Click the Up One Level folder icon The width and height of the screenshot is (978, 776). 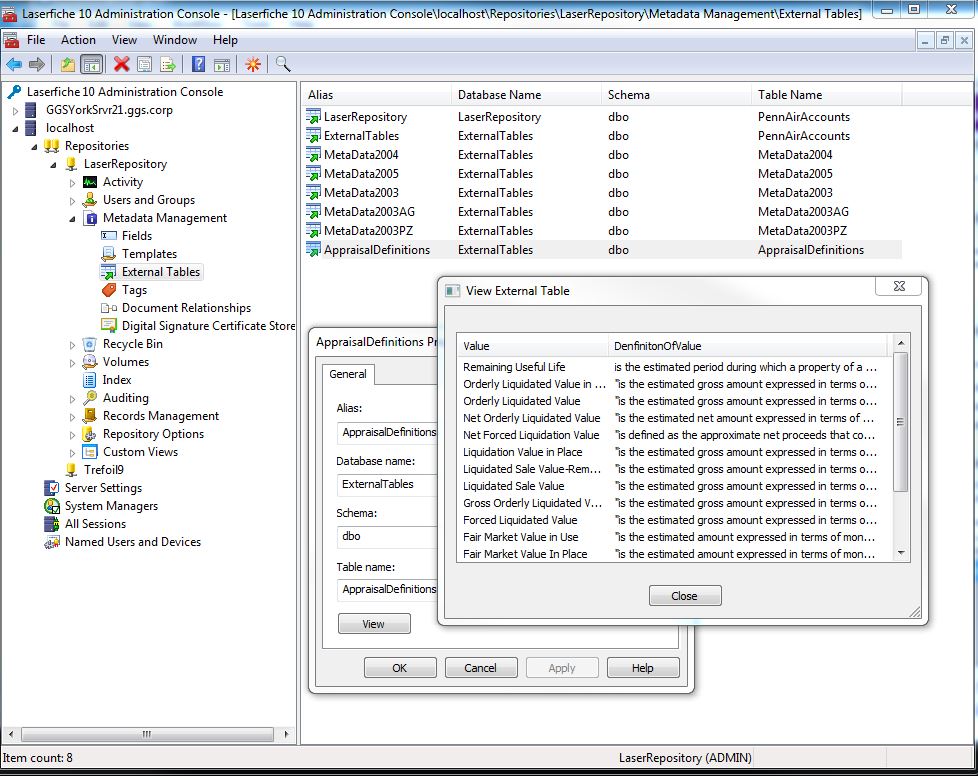point(67,65)
